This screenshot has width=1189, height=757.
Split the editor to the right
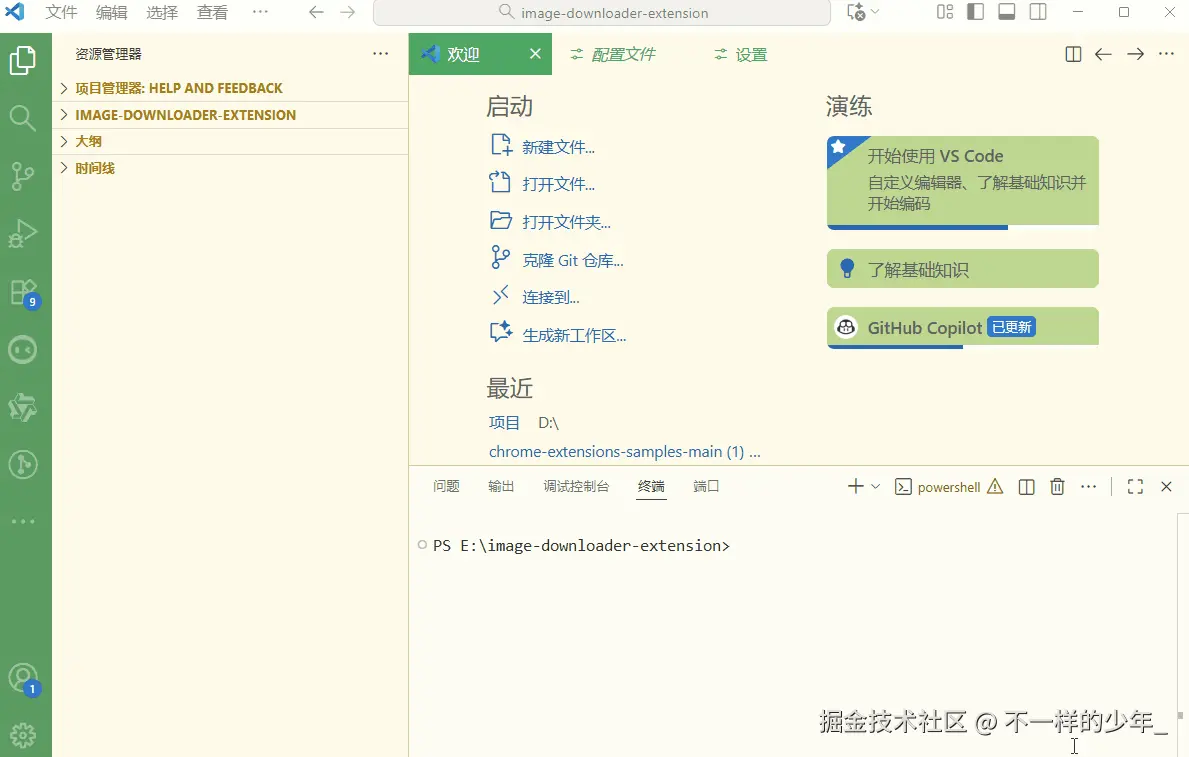(x=1073, y=54)
